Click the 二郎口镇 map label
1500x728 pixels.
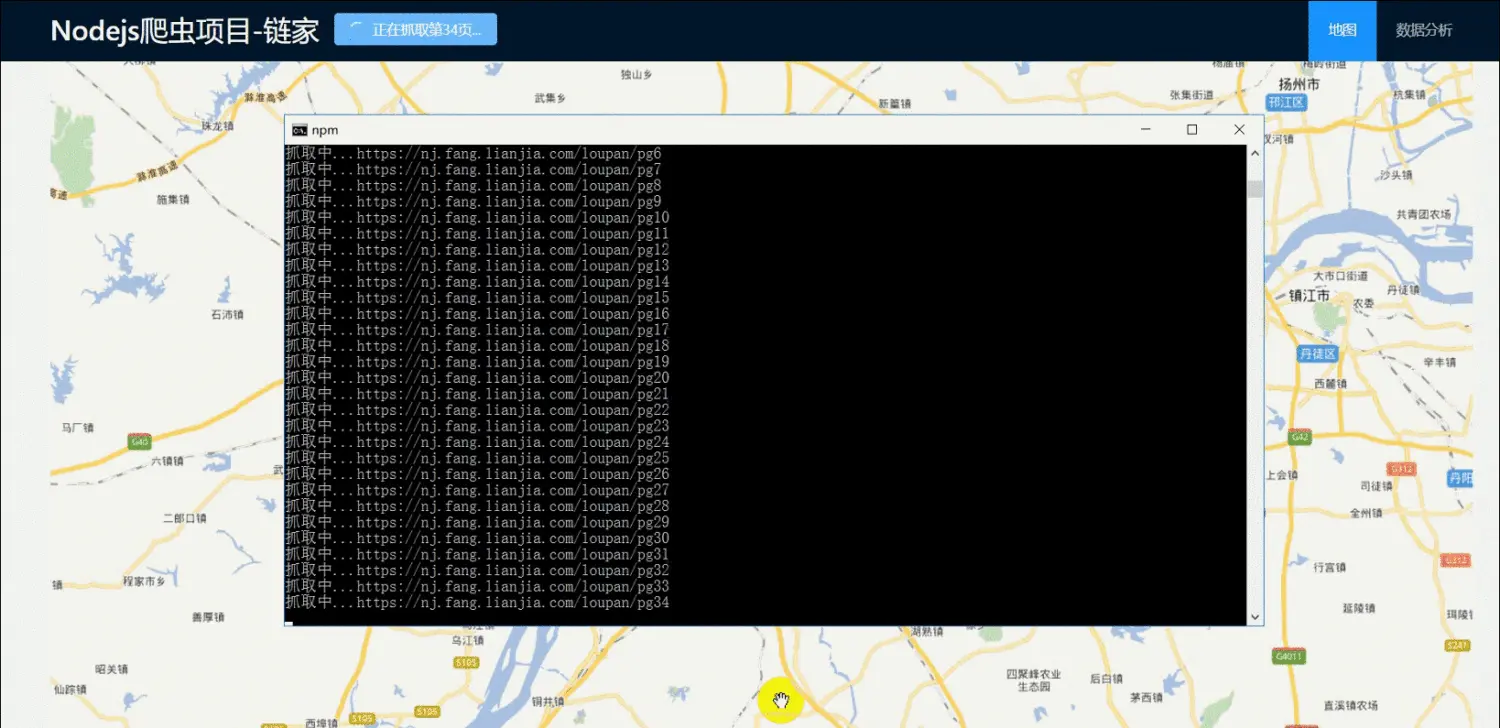tap(184, 519)
